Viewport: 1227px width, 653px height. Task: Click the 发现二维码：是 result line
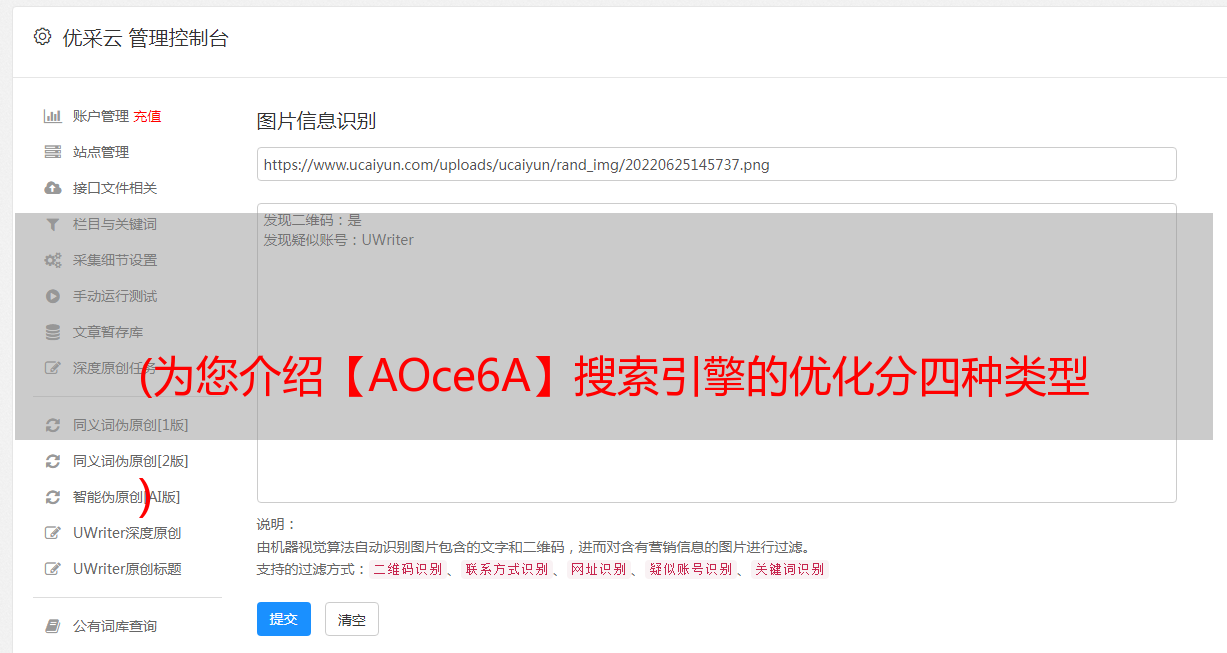(313, 220)
